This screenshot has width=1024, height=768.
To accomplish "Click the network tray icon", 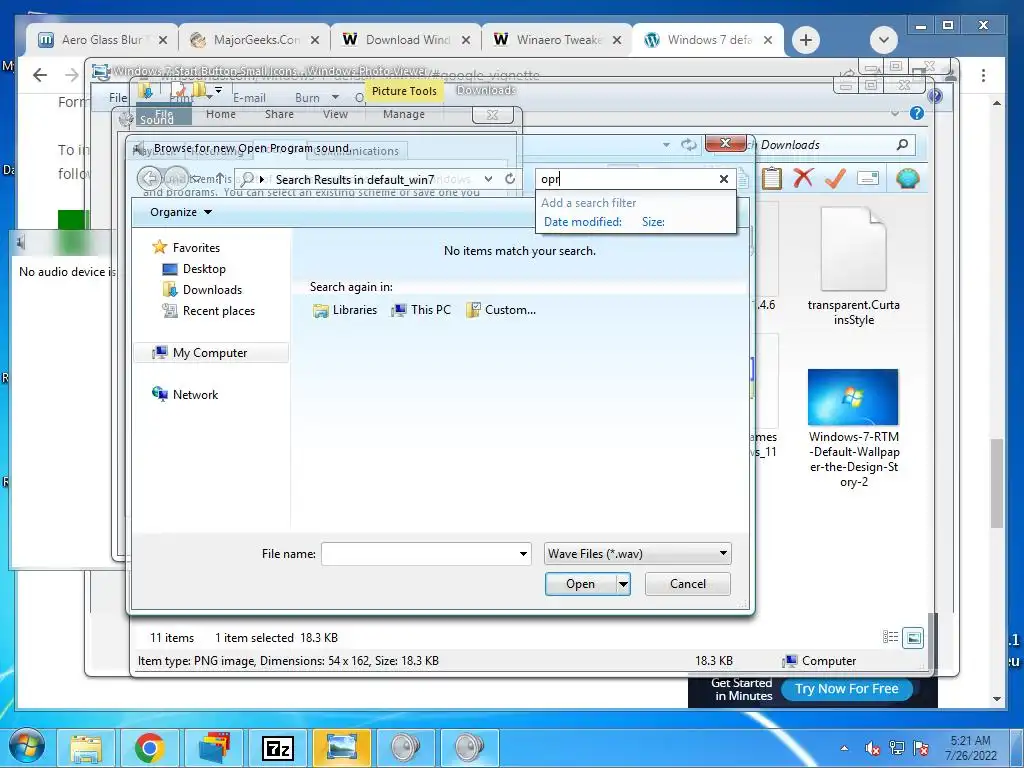I will coord(897,748).
